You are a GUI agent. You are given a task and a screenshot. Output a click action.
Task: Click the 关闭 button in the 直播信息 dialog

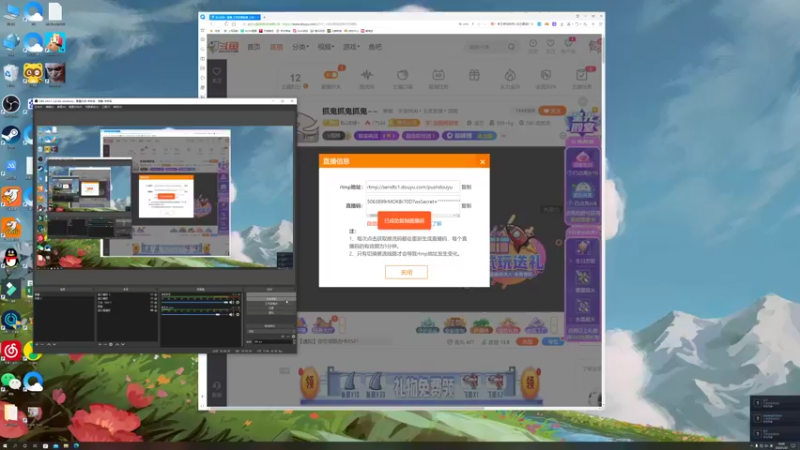[406, 272]
